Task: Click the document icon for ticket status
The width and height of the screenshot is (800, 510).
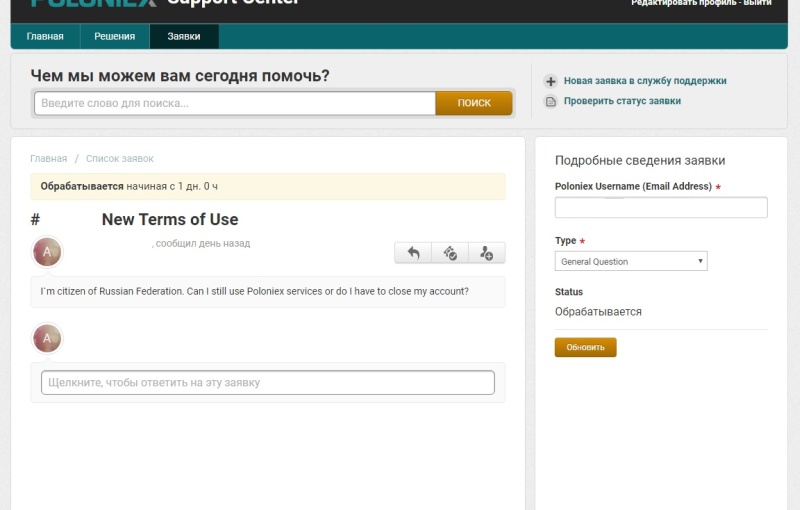Action: click(551, 101)
